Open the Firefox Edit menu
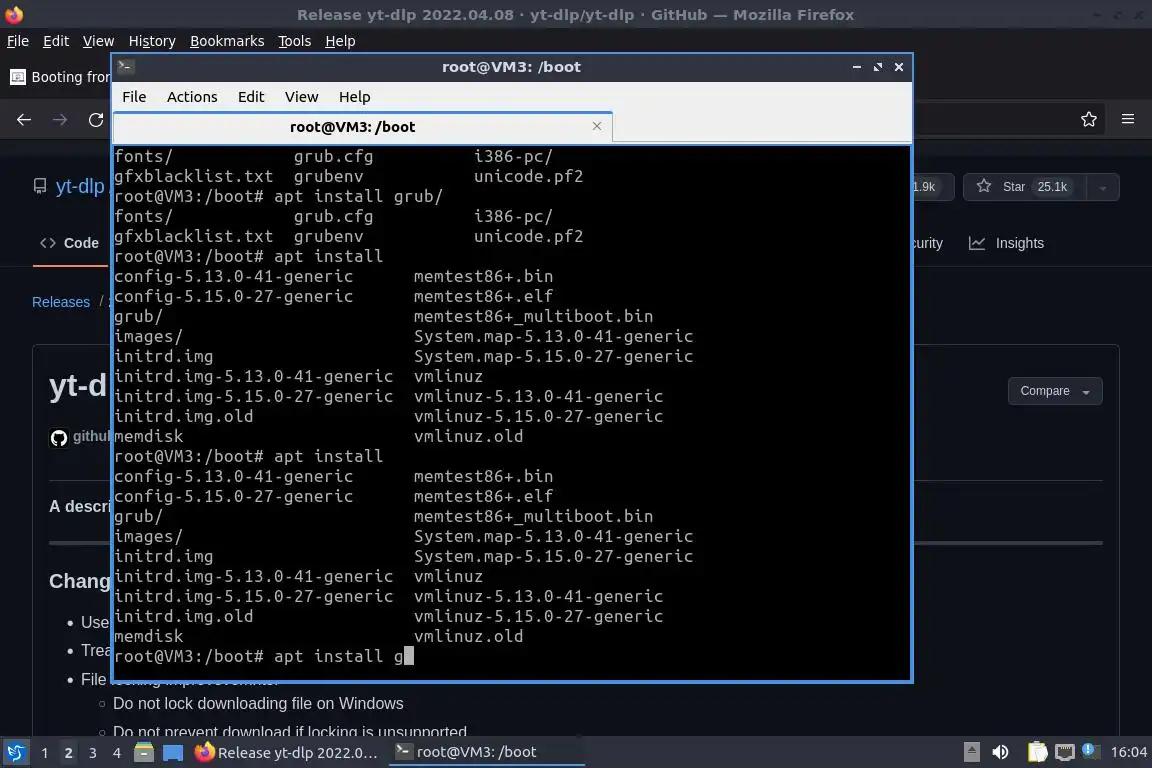The width and height of the screenshot is (1152, 768). tap(56, 41)
